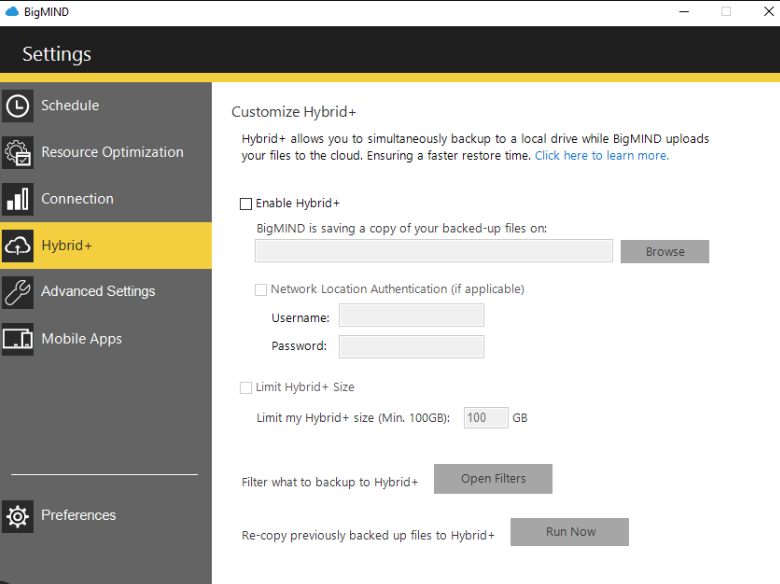Click the Open Filters button
The height and width of the screenshot is (584, 780).
493,479
